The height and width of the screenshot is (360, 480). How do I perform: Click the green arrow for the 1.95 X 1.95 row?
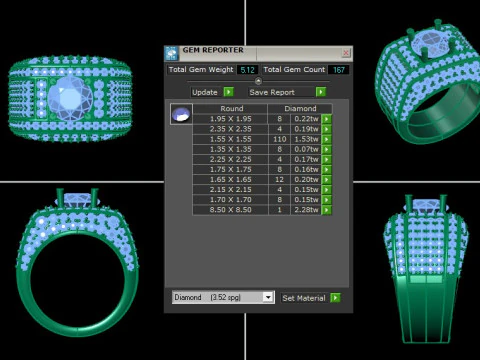327,119
